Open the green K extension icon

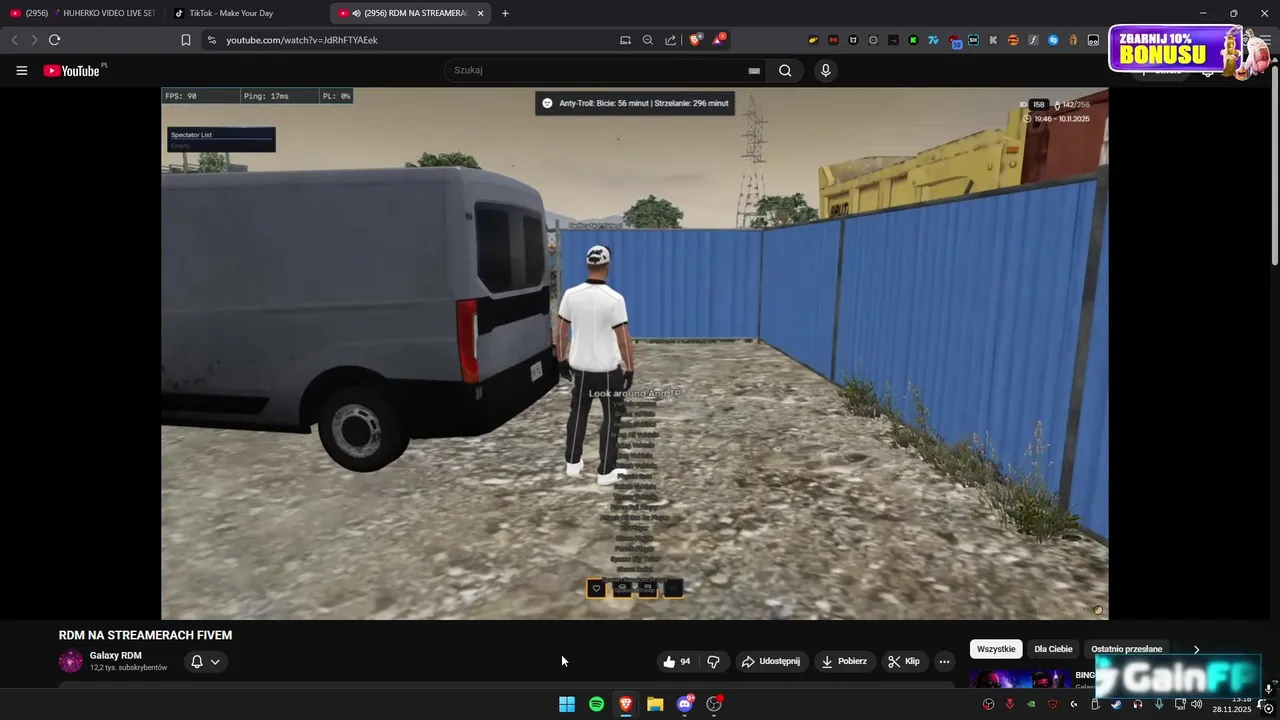coord(913,40)
